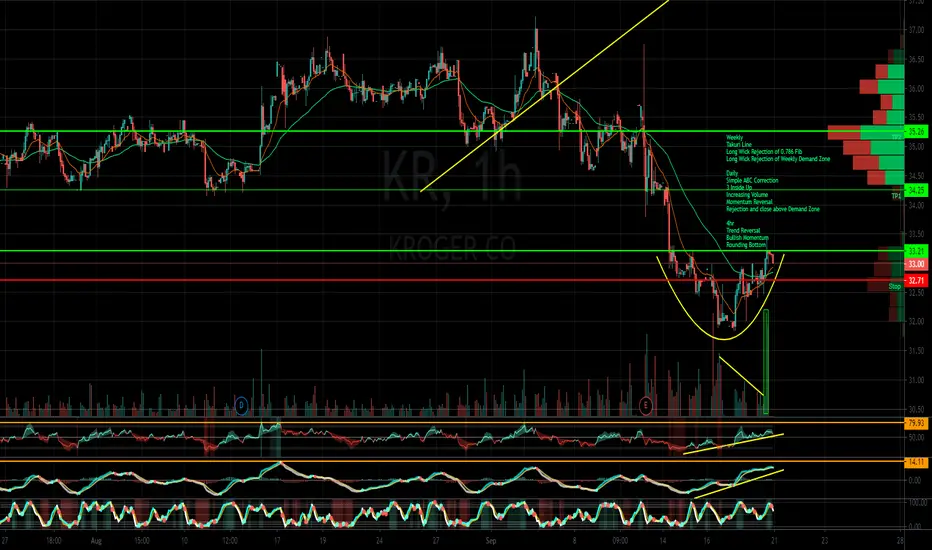
Task: Click the 'Sep' label on time axis
Action: point(490,541)
